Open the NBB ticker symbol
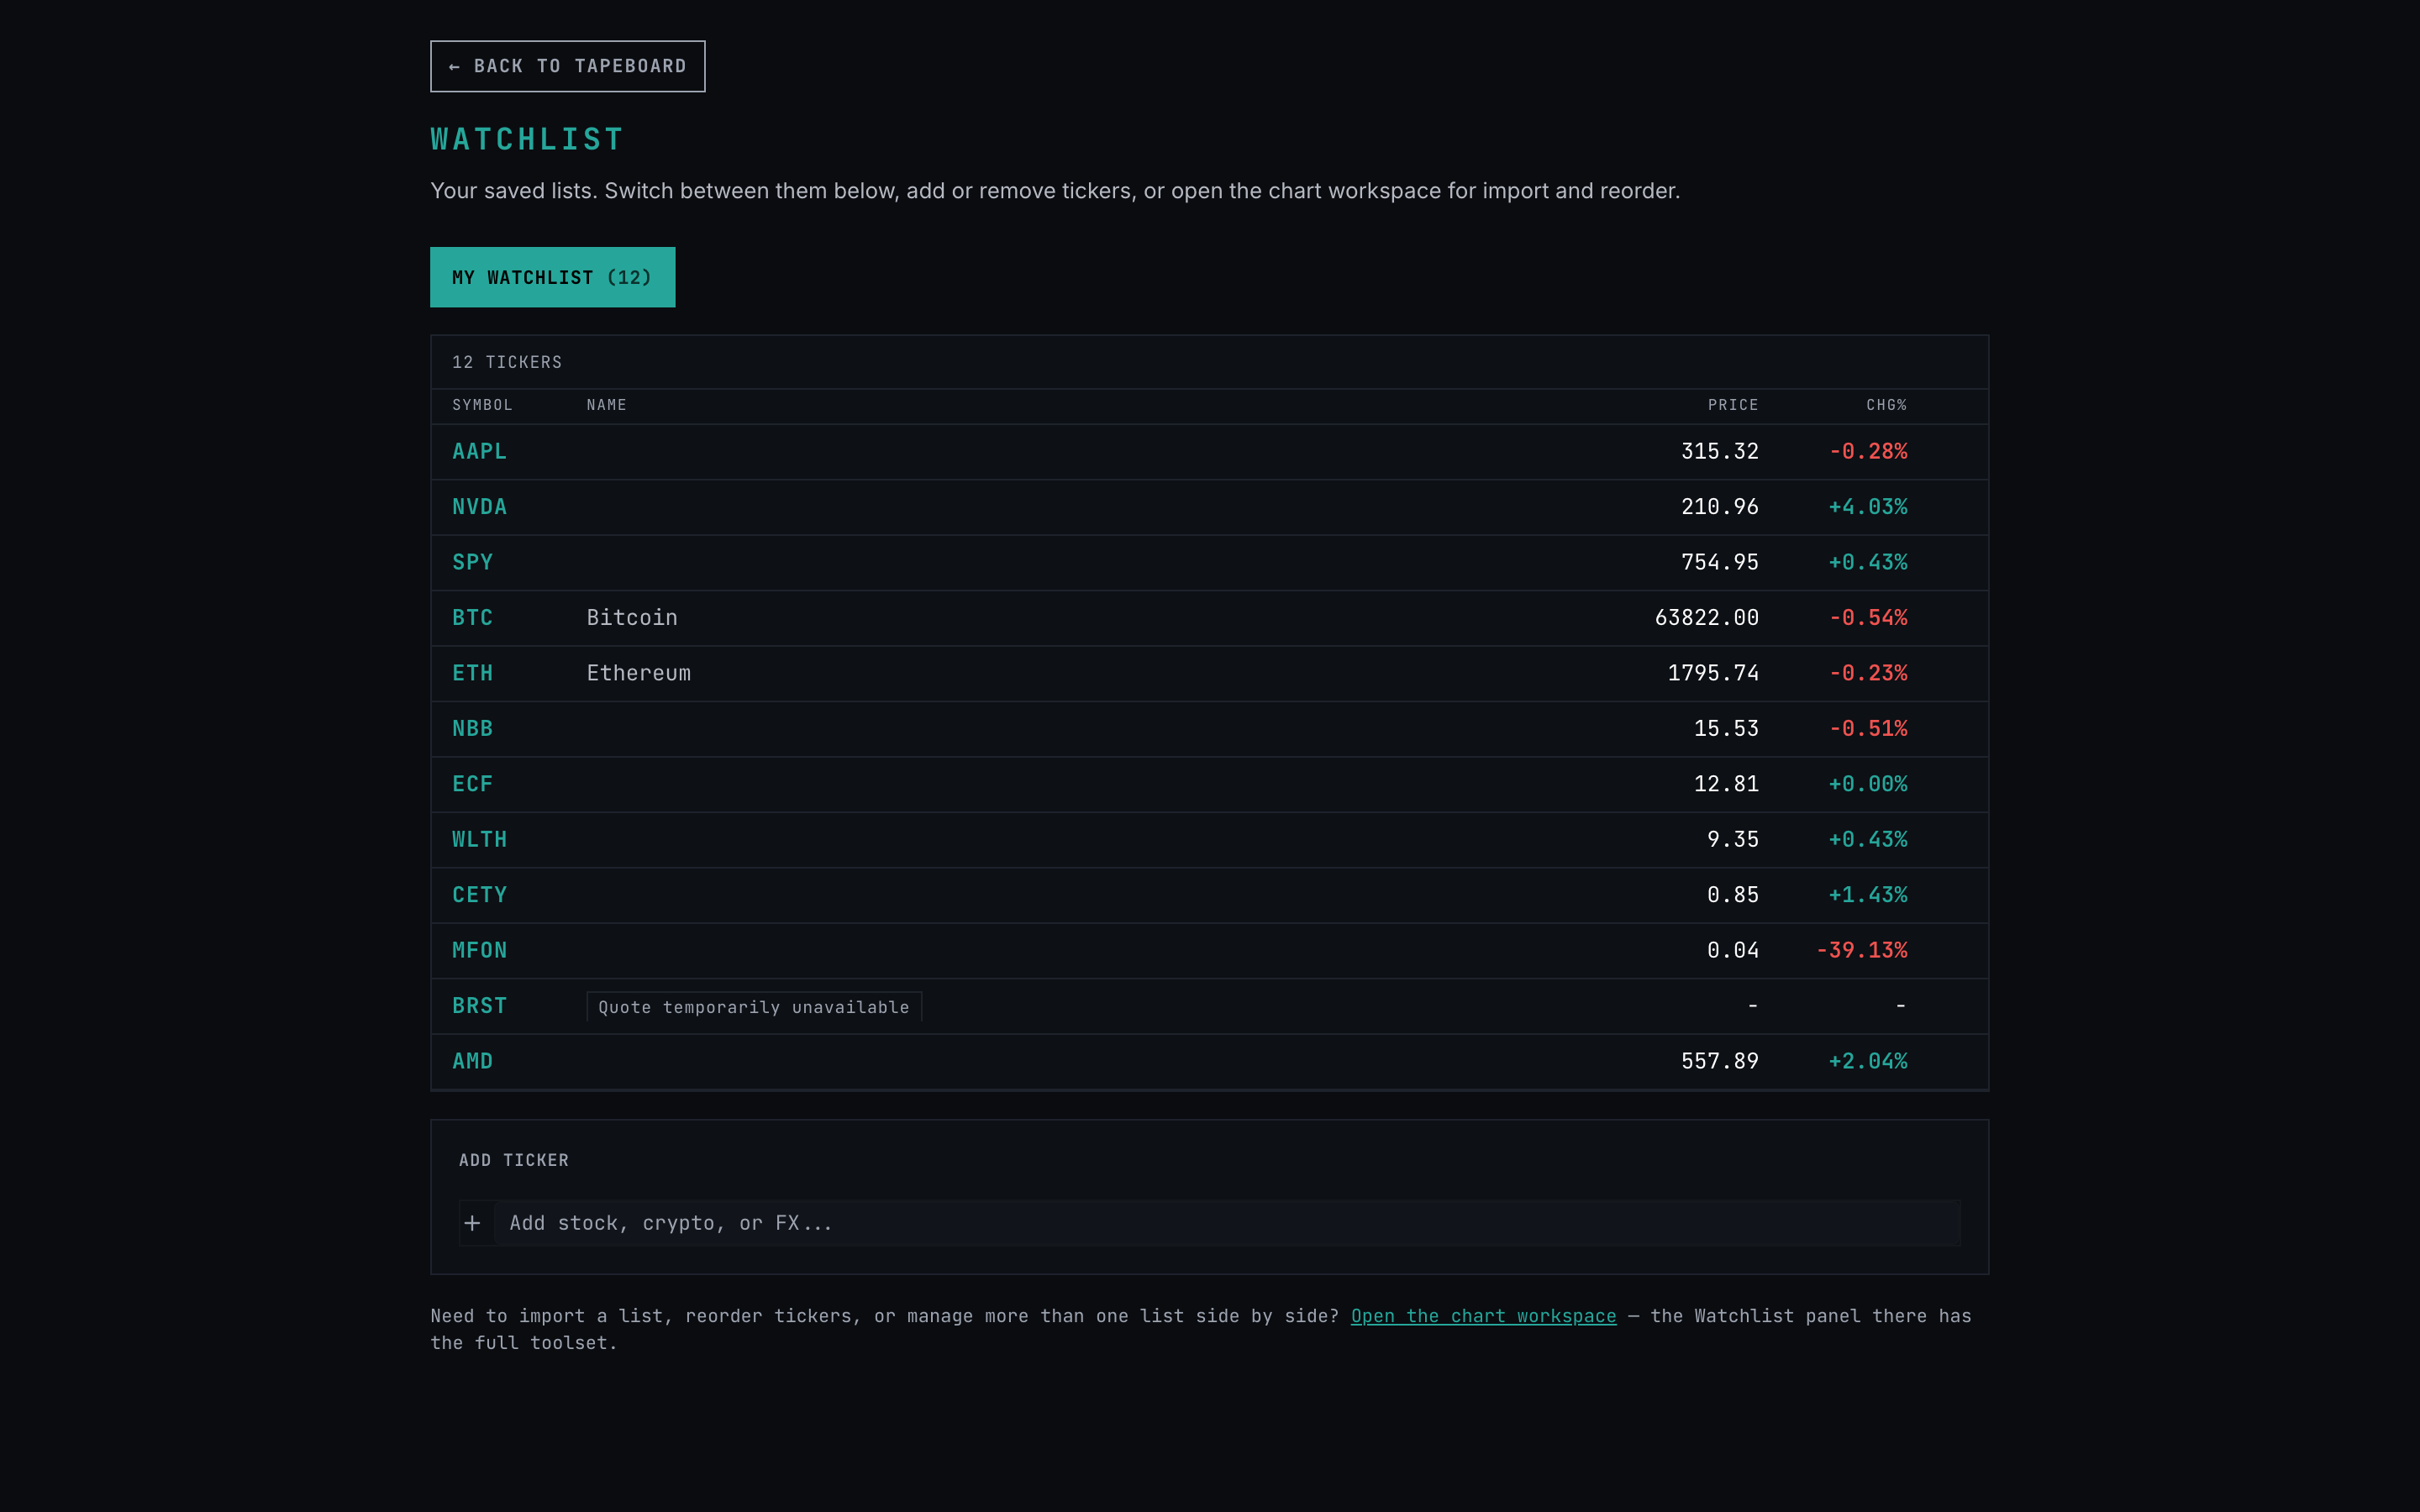 coord(472,729)
